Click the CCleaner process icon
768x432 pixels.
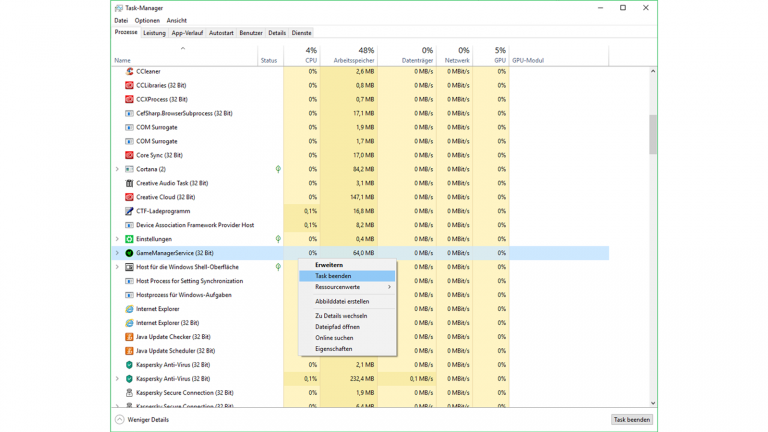pos(129,71)
